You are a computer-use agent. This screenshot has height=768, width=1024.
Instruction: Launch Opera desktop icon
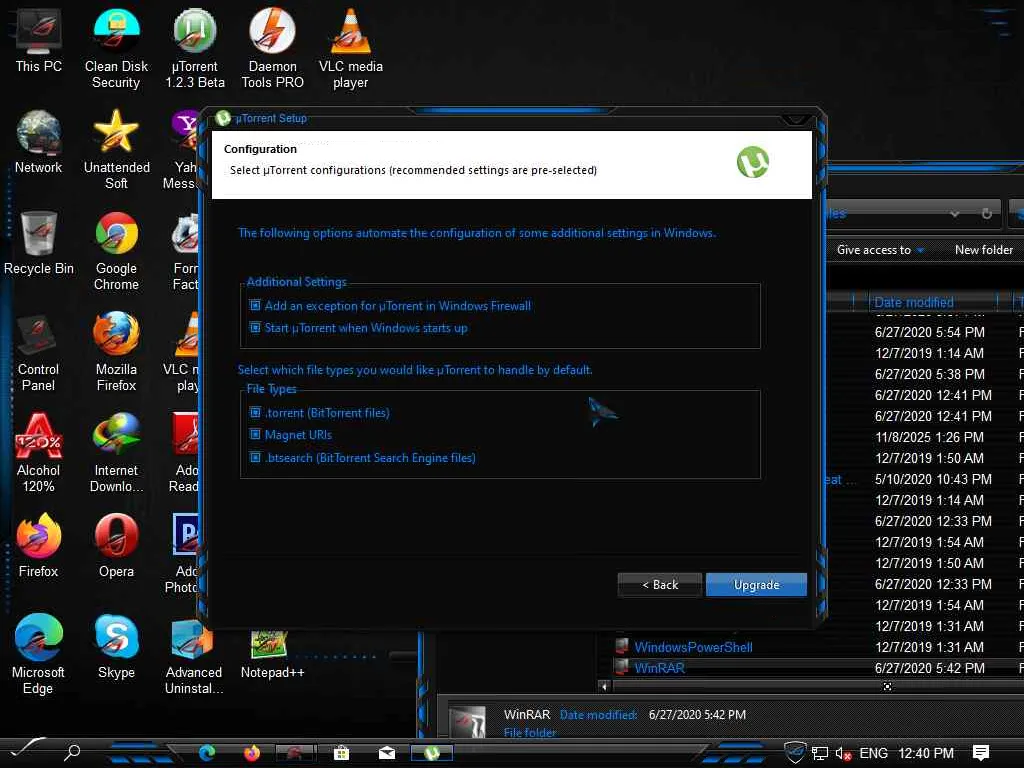click(x=116, y=546)
